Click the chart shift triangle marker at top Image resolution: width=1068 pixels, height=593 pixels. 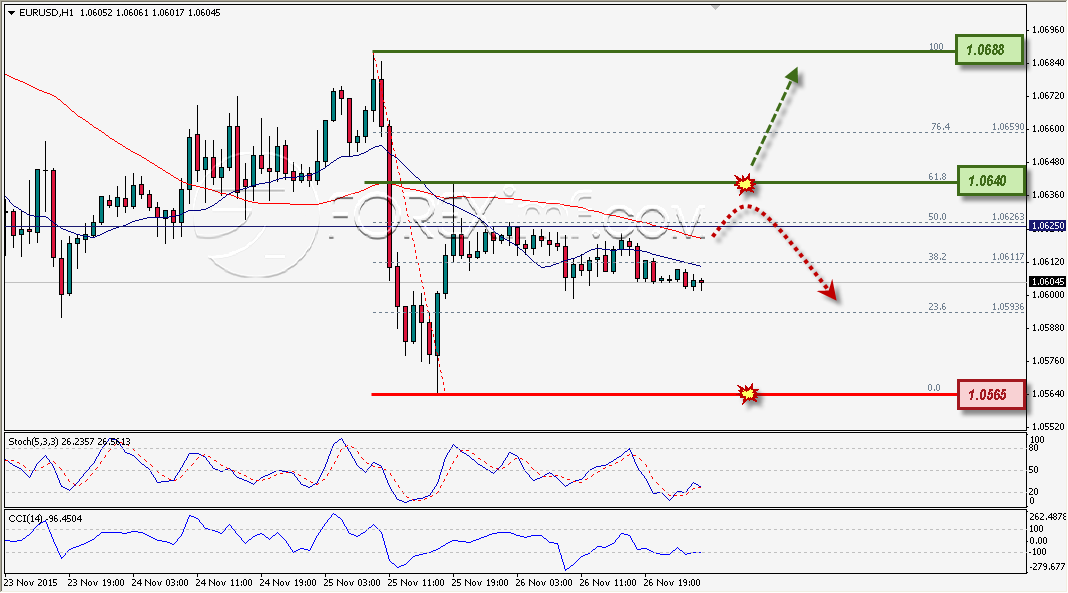coord(714,7)
